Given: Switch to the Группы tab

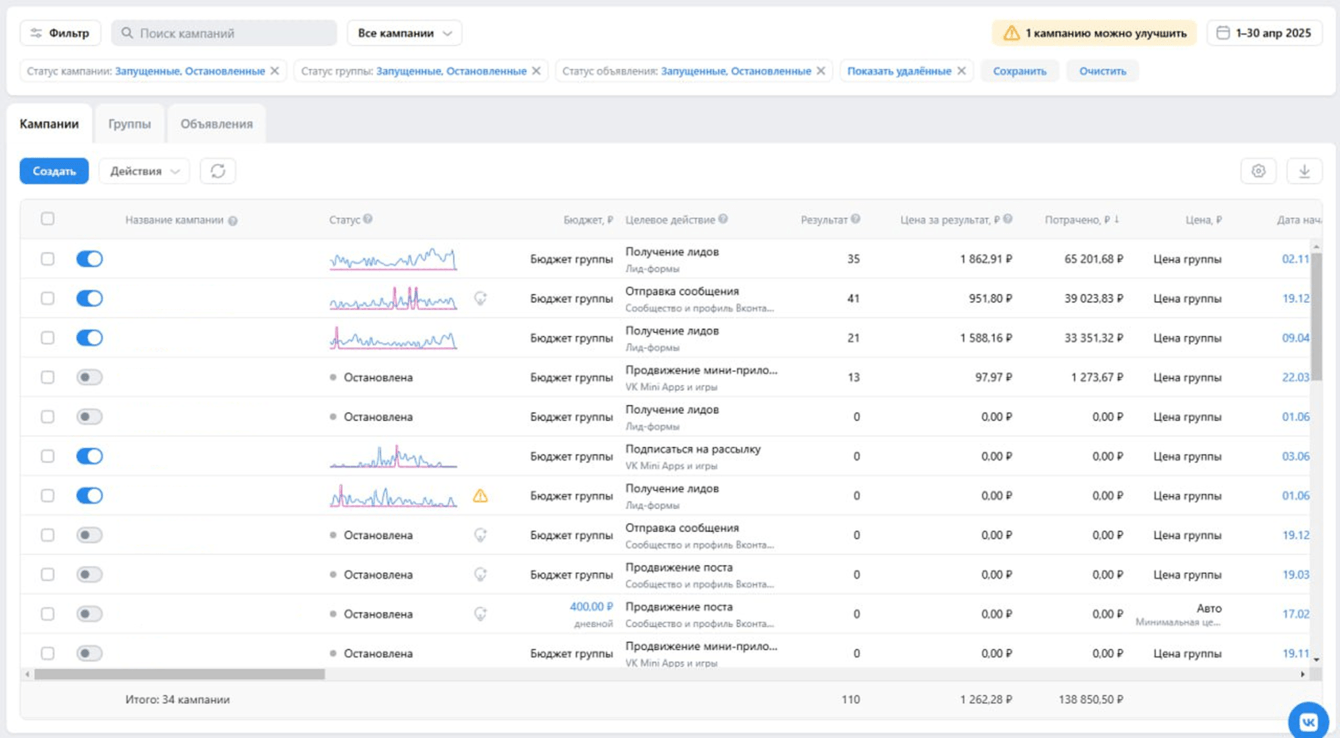Looking at the screenshot, I should pos(129,124).
